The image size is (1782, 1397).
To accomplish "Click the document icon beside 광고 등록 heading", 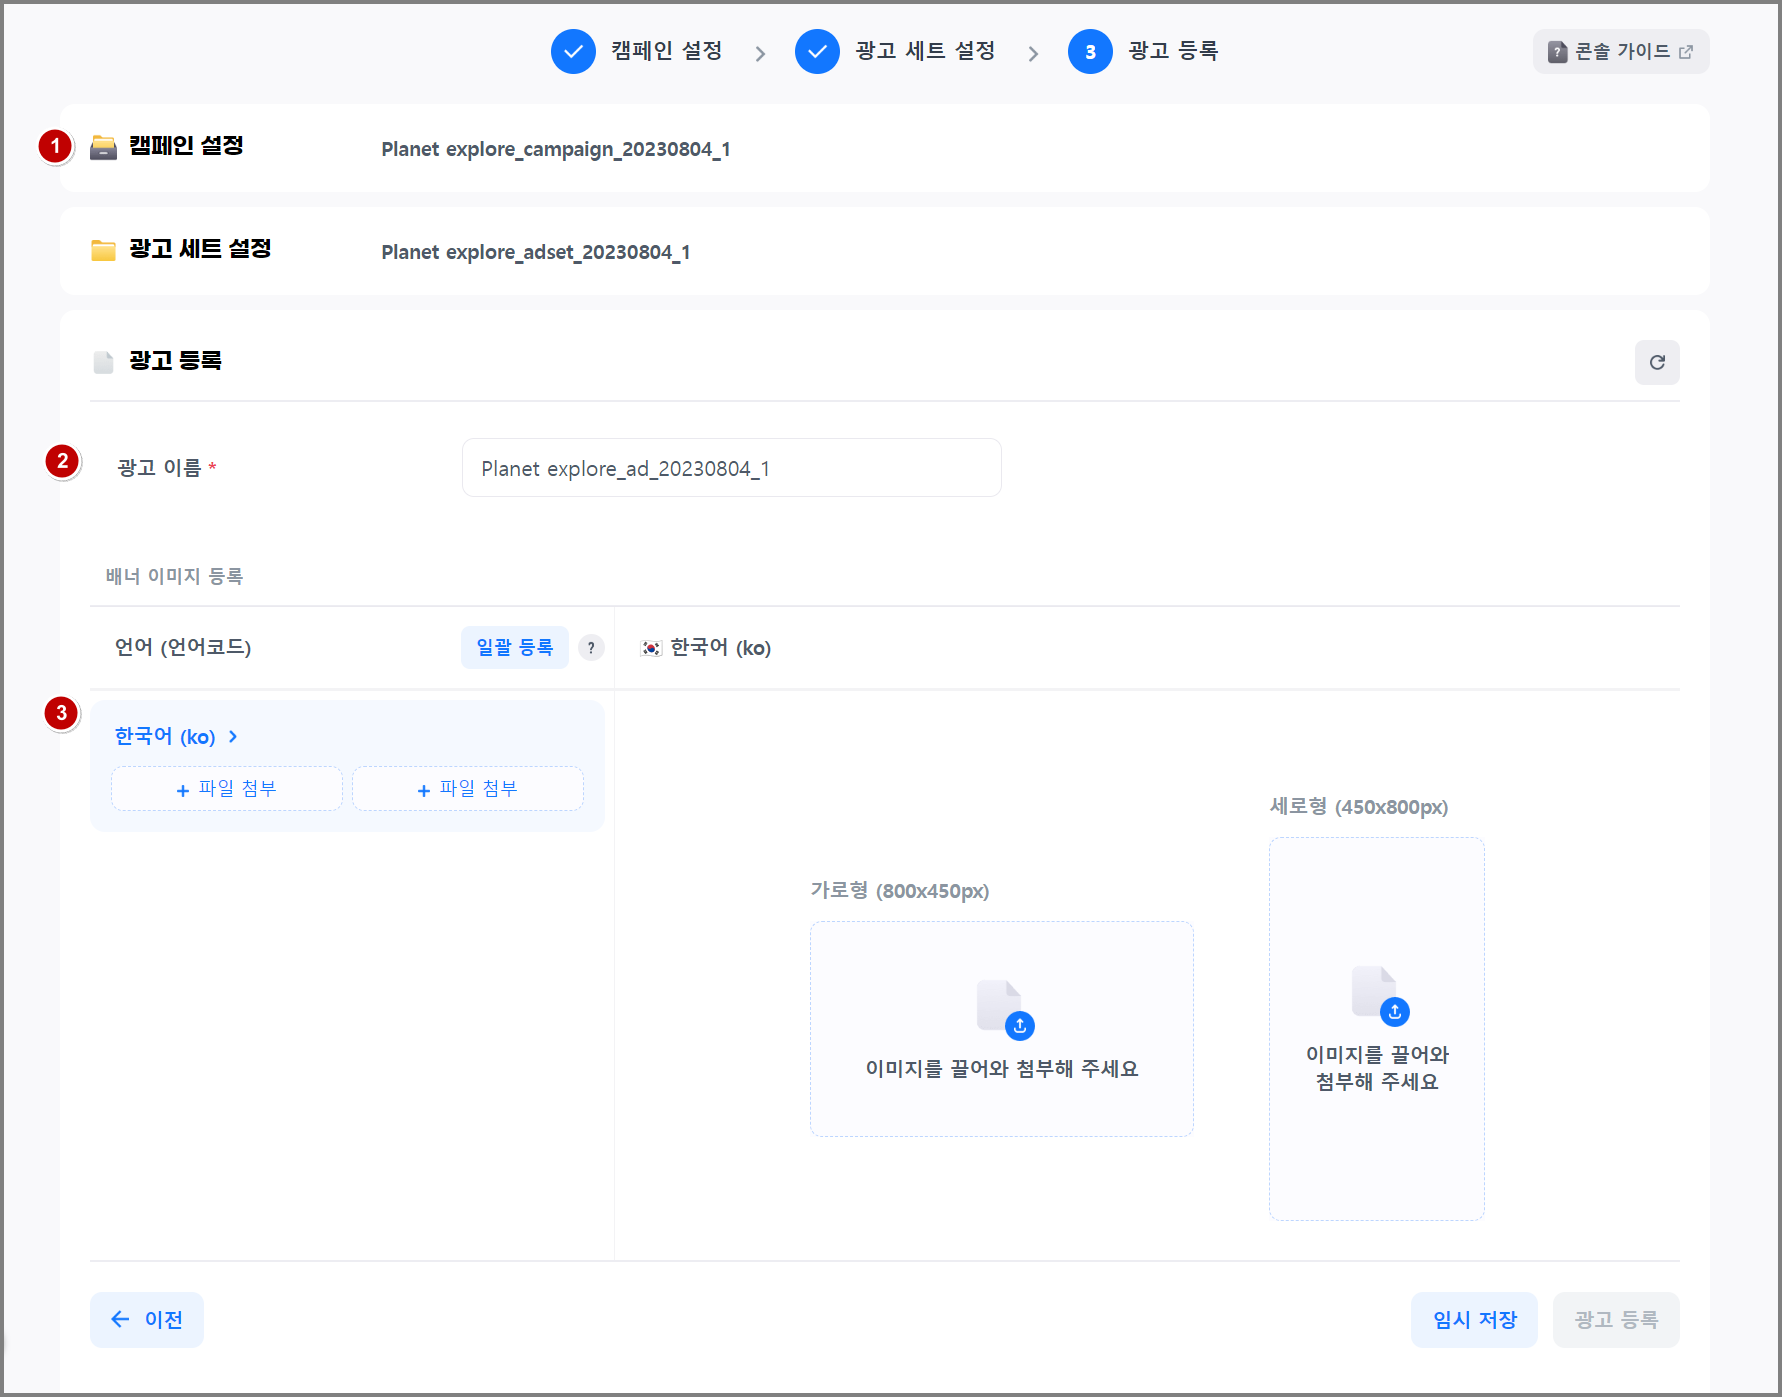I will [x=103, y=362].
